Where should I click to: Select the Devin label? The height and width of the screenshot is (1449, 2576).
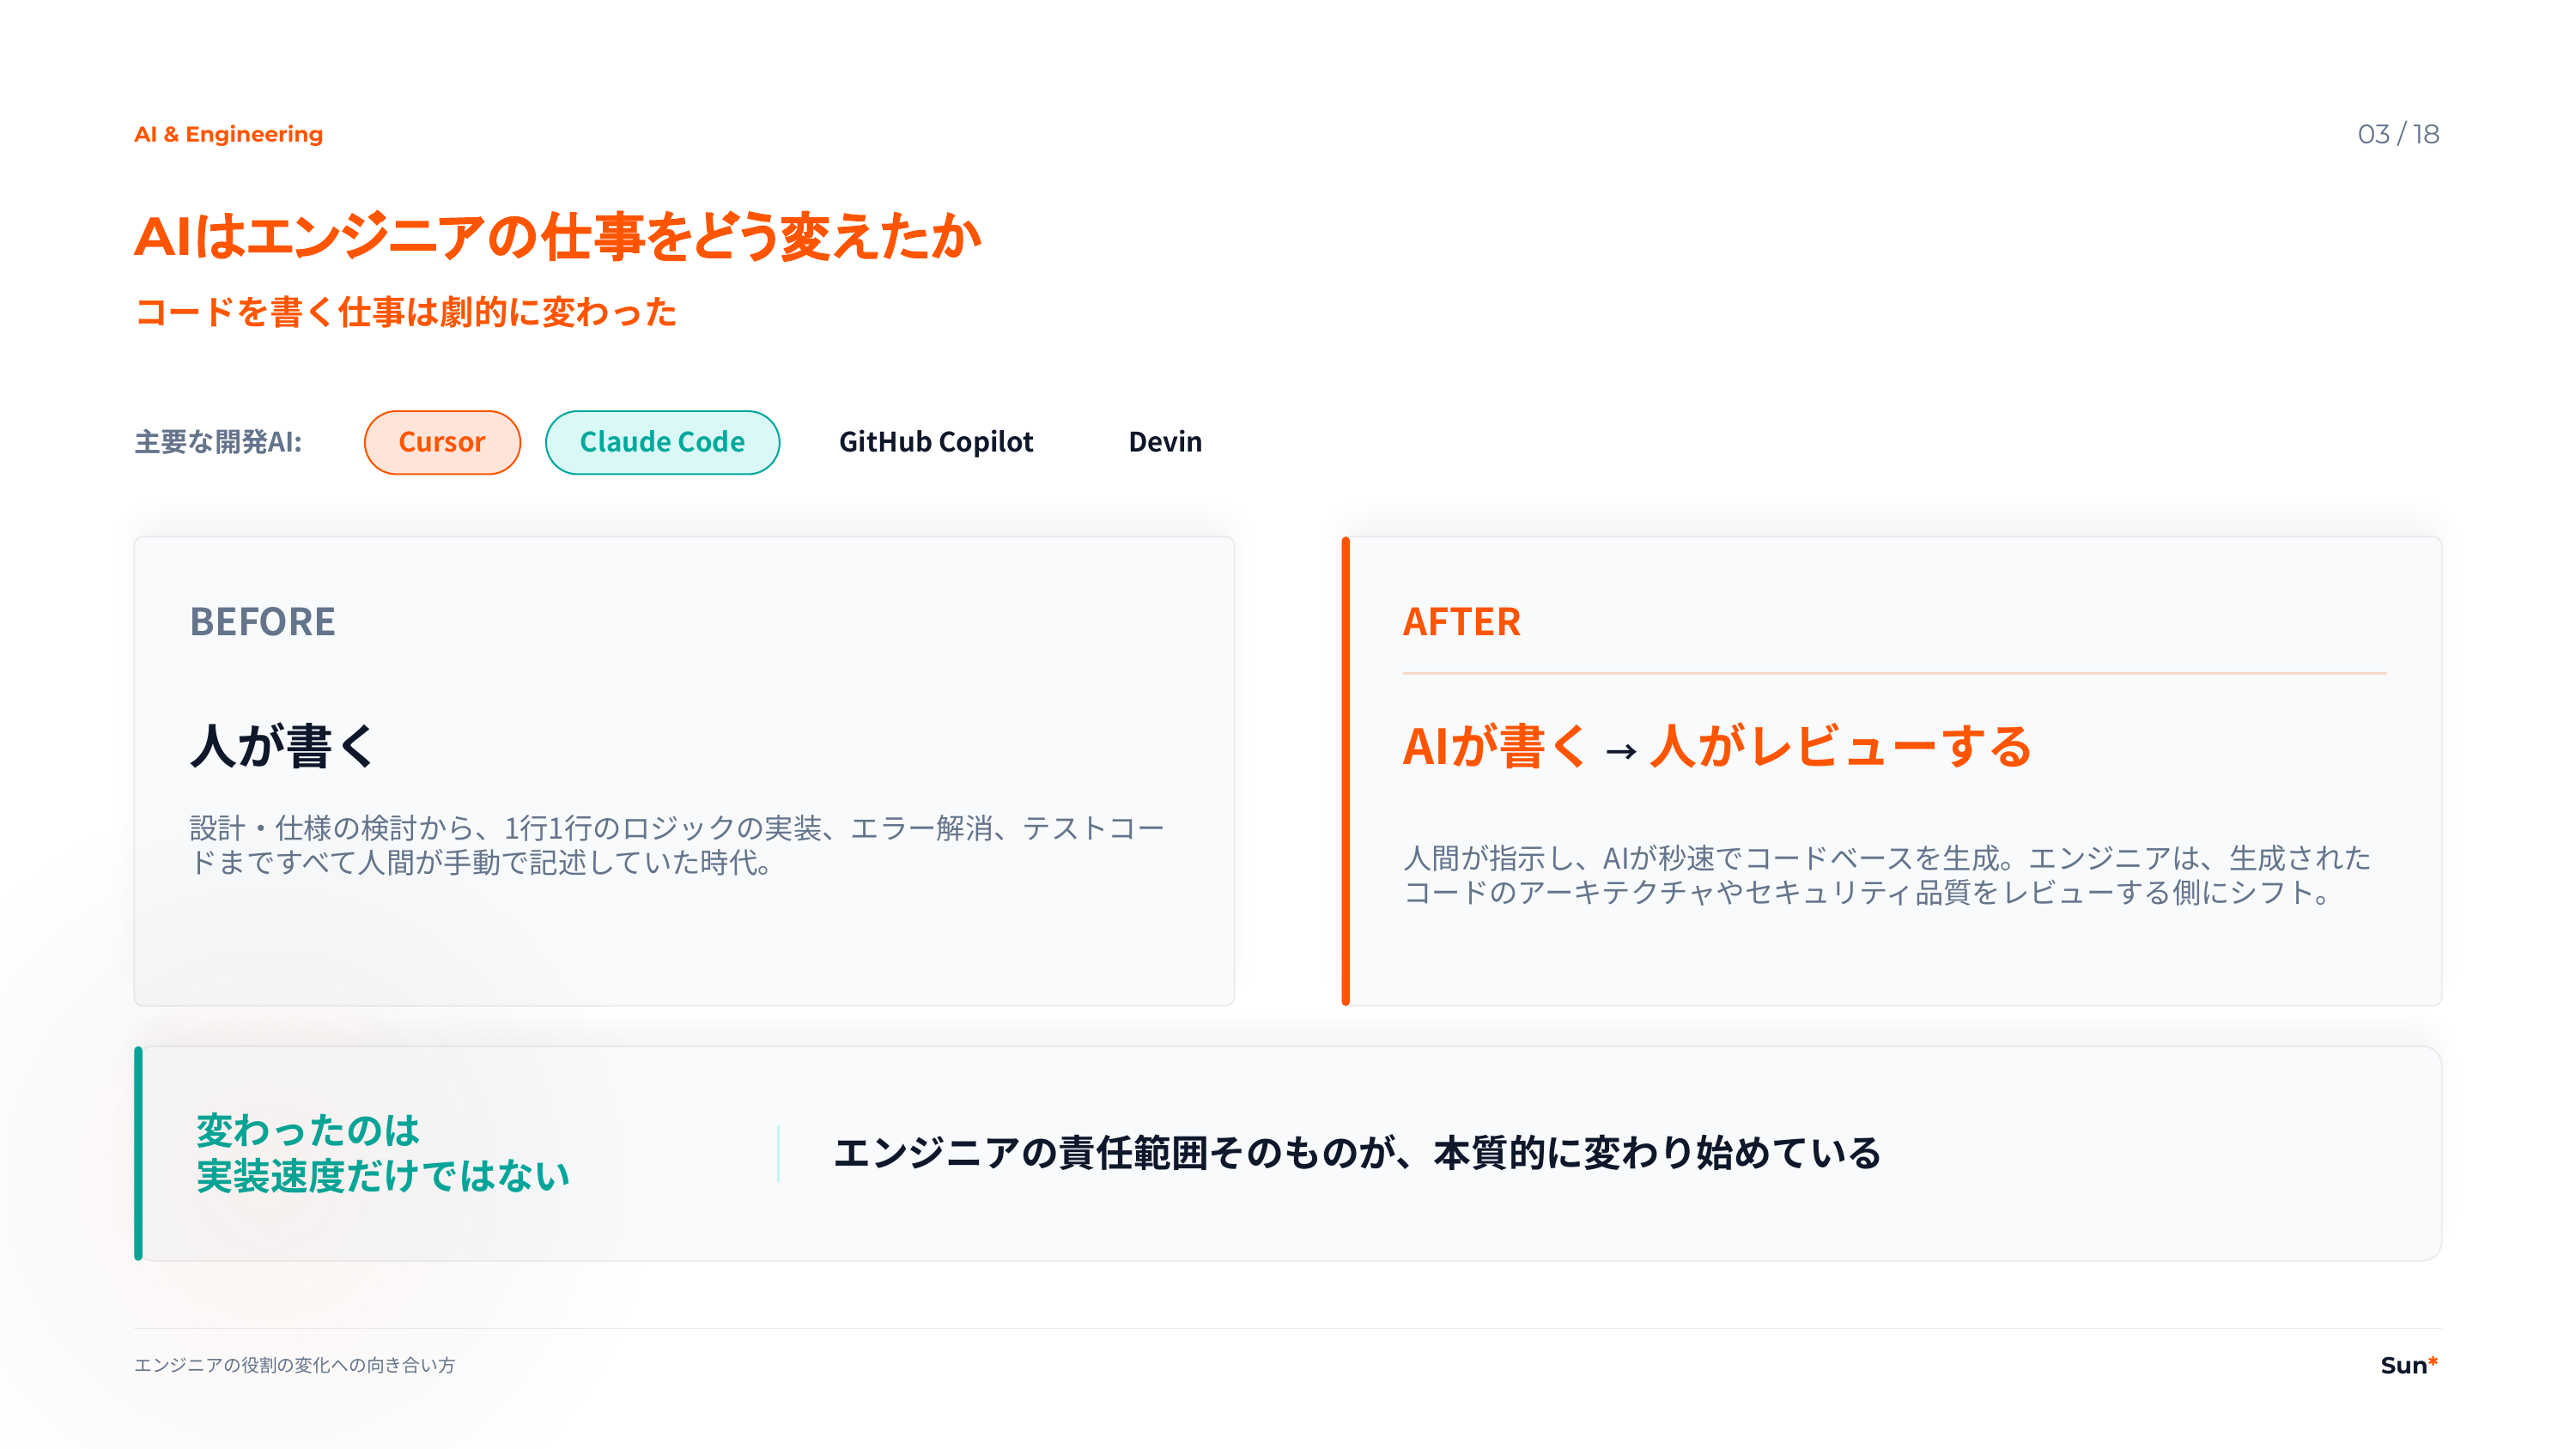[x=1165, y=442]
